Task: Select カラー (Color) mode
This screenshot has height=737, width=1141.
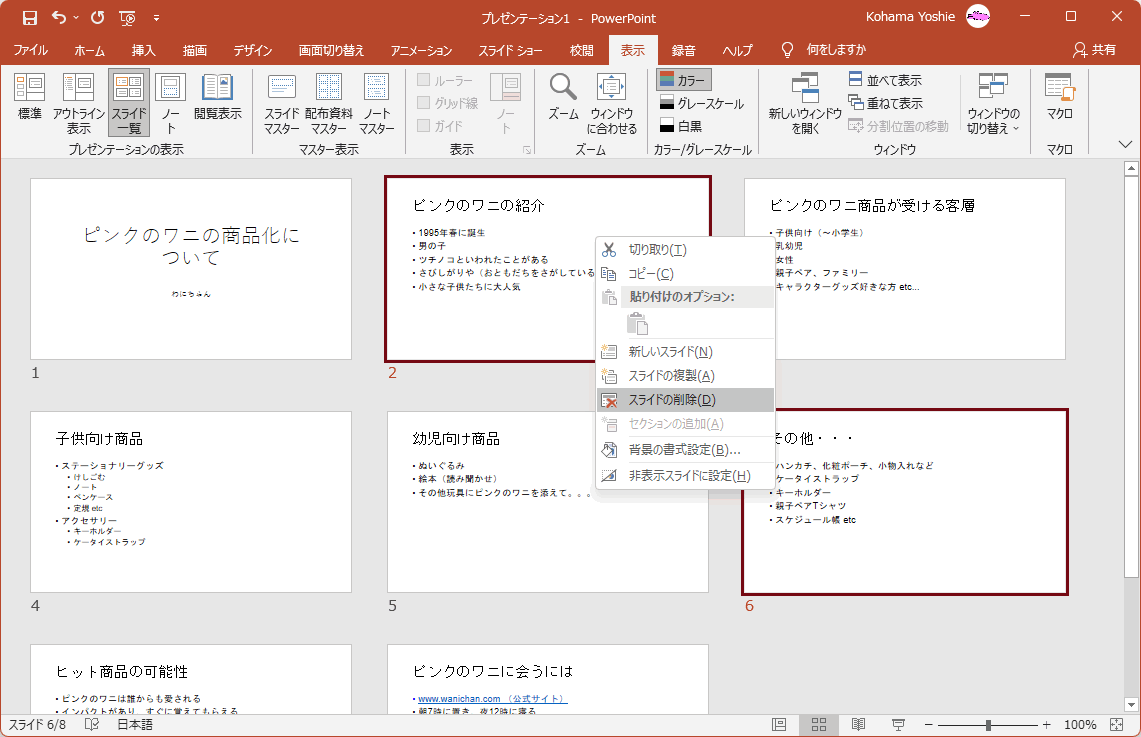Action: coord(683,80)
